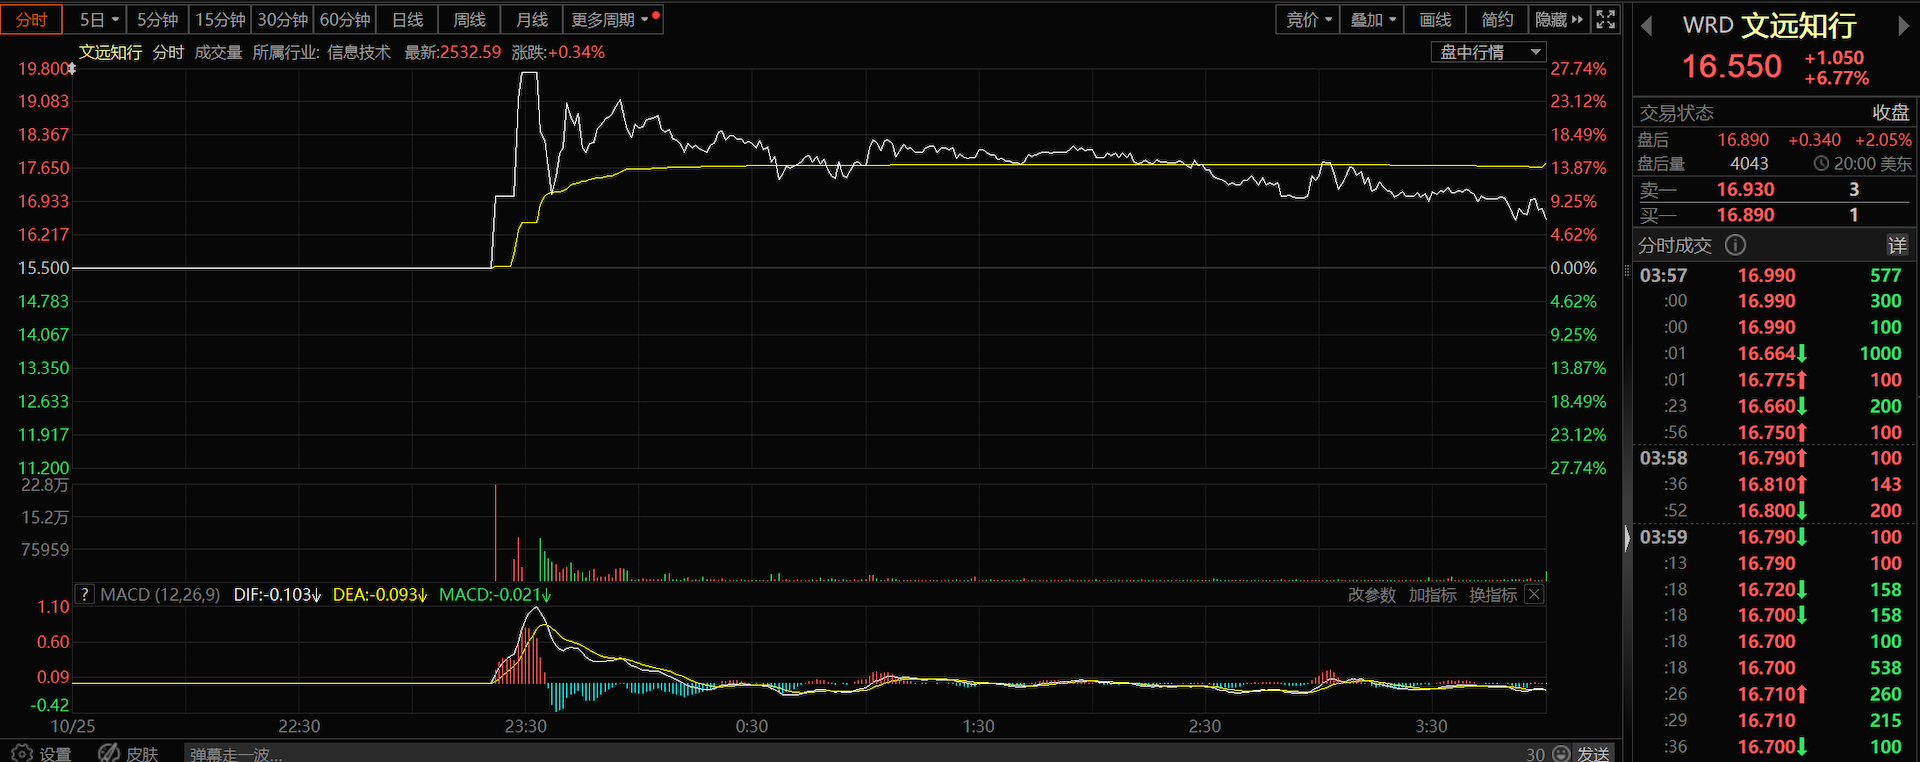This screenshot has width=1920, height=762.
Task: Click 换指标 to change indicator
Action: 1493,595
